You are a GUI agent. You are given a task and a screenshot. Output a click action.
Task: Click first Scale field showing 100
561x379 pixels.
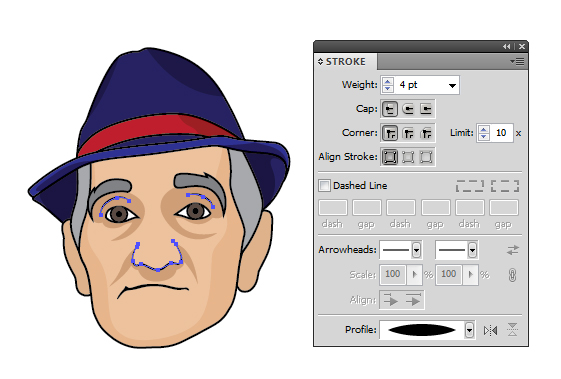coord(393,274)
